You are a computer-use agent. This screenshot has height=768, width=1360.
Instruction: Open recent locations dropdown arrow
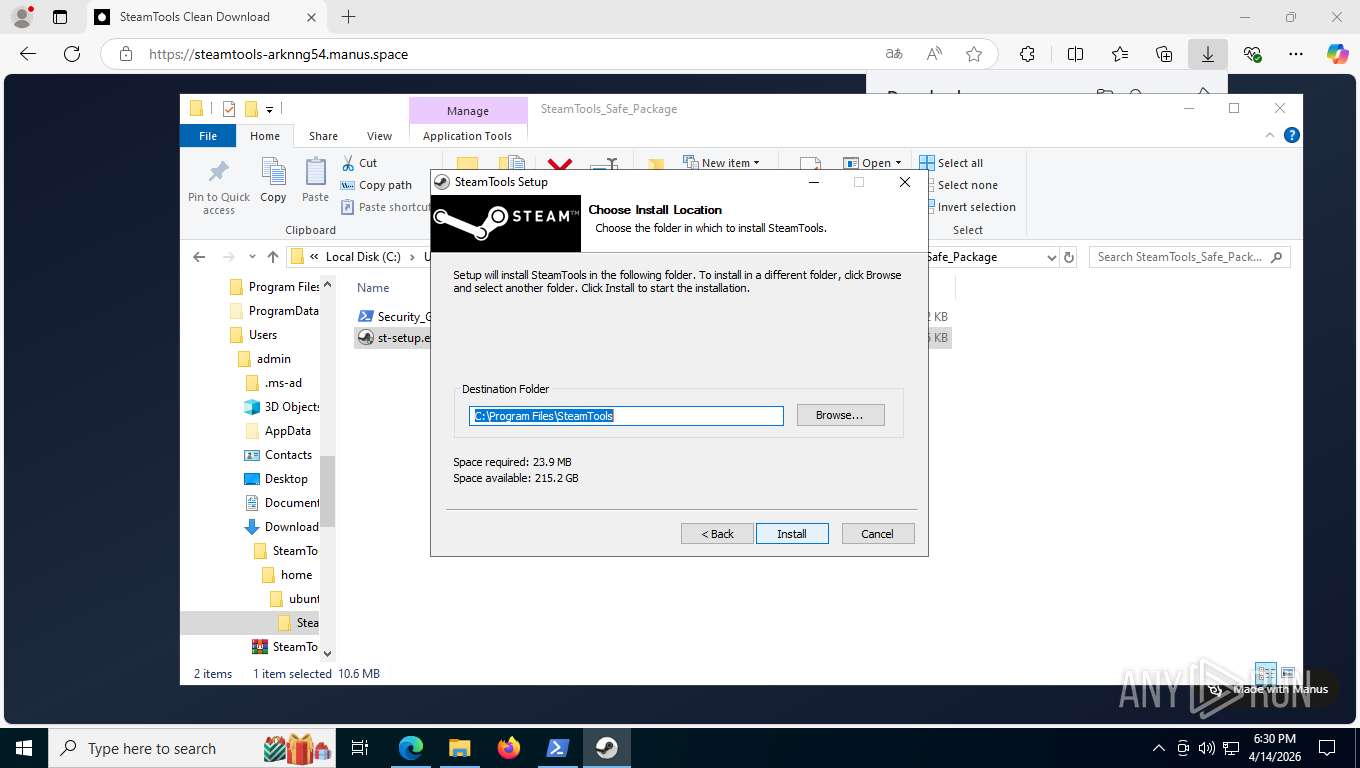[x=252, y=257]
